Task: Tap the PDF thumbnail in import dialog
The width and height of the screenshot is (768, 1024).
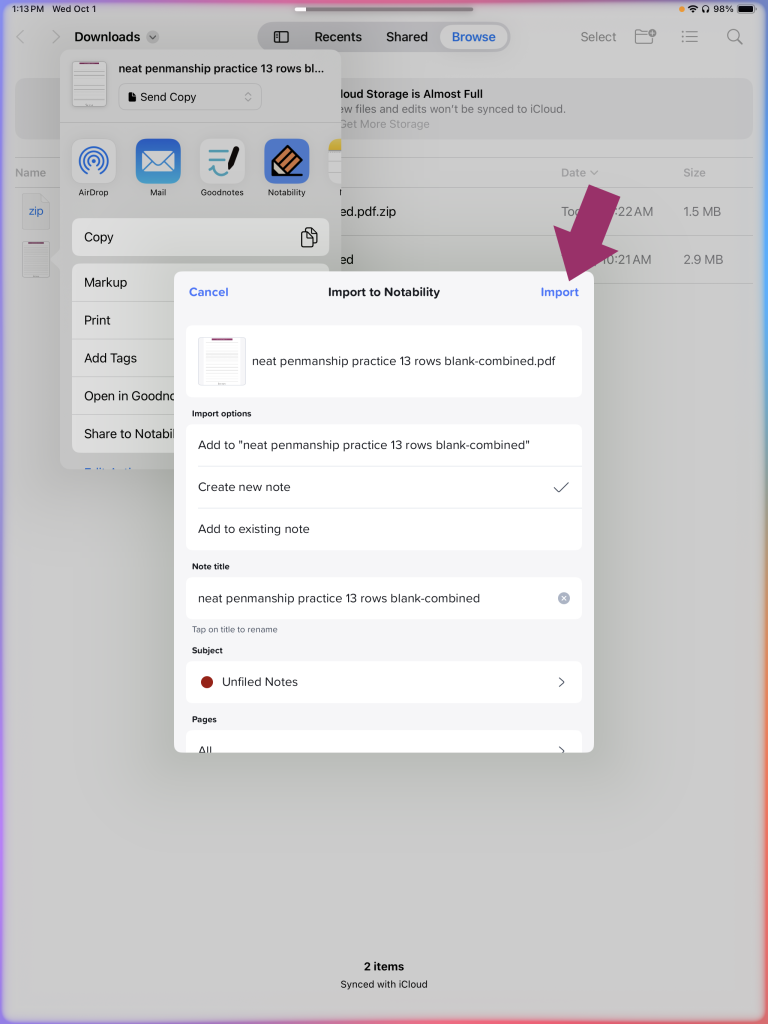Action: [x=222, y=361]
